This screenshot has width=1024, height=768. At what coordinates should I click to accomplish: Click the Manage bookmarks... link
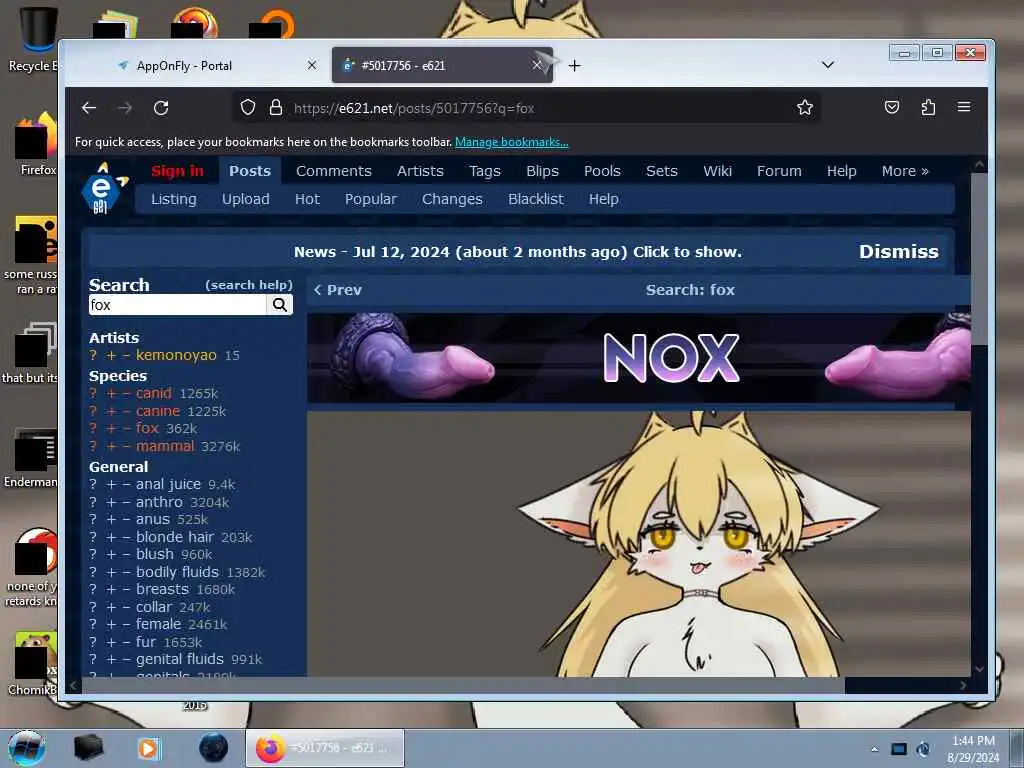click(511, 142)
